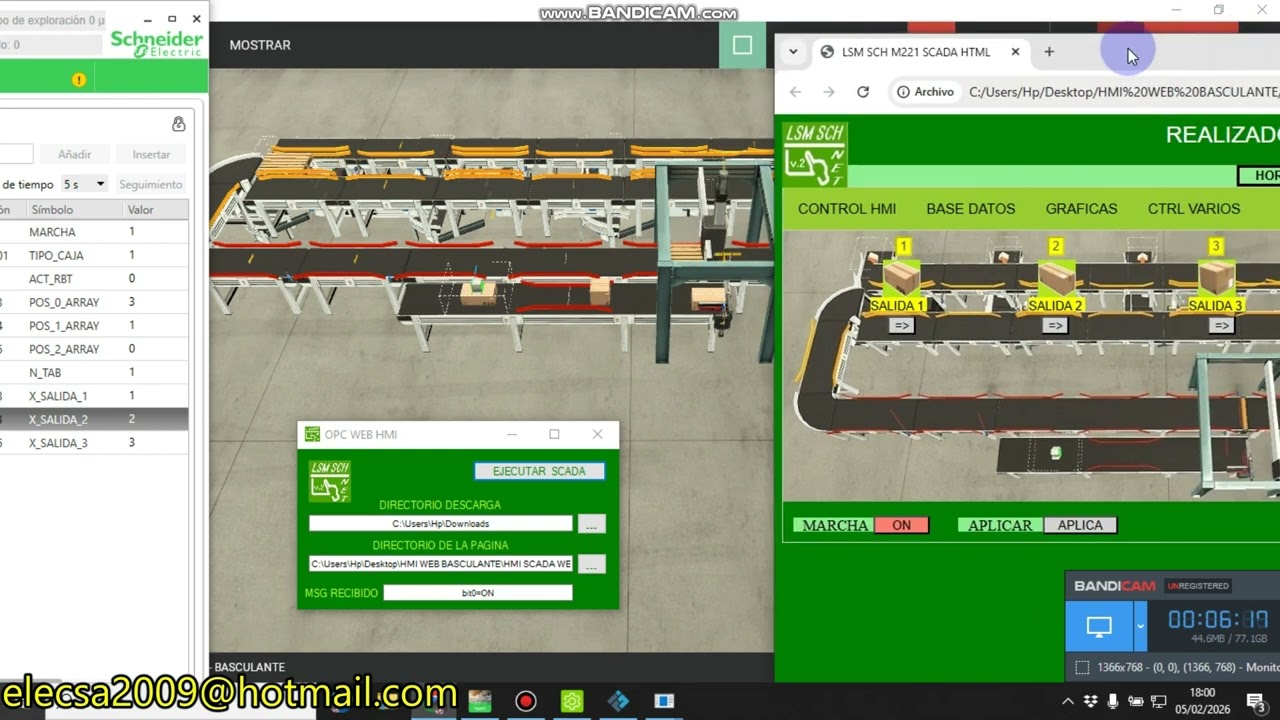Show hidden system tray icons
The height and width of the screenshot is (720, 1280).
click(x=1067, y=701)
